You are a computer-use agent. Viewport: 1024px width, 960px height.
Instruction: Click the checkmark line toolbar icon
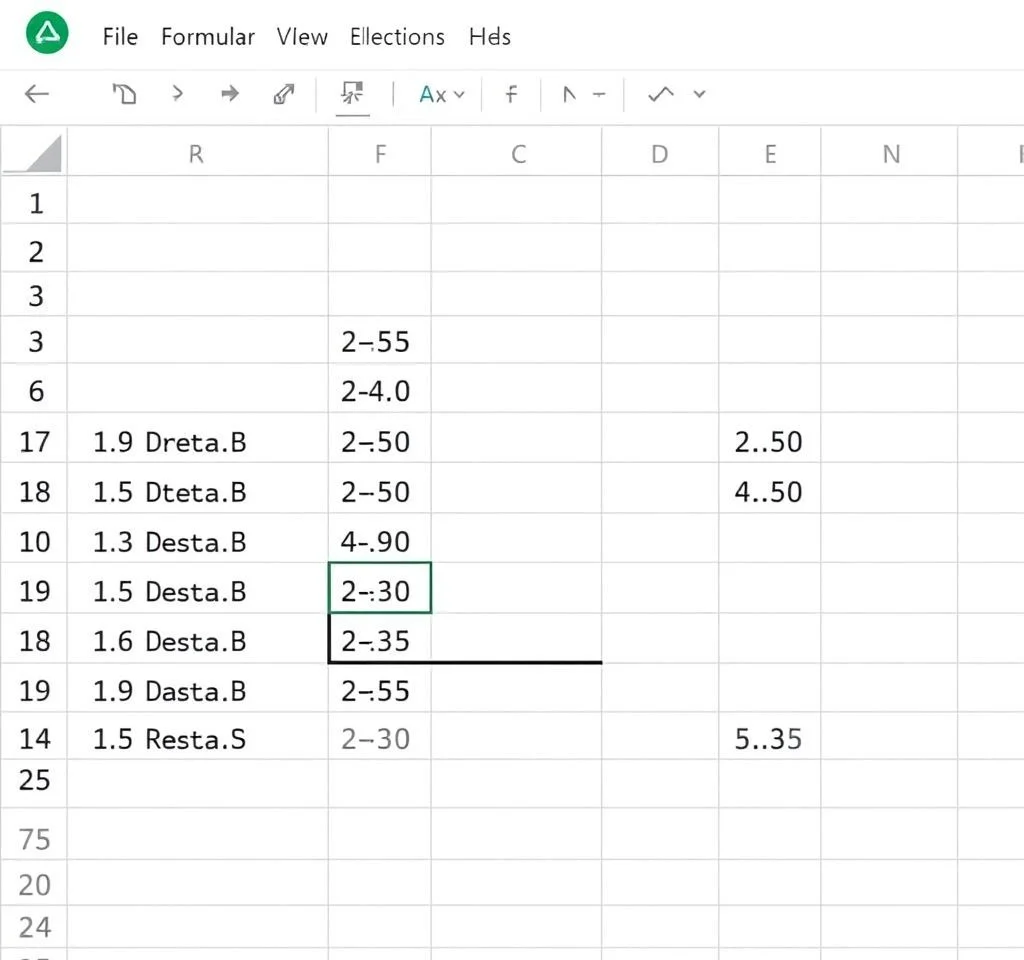[x=661, y=95]
